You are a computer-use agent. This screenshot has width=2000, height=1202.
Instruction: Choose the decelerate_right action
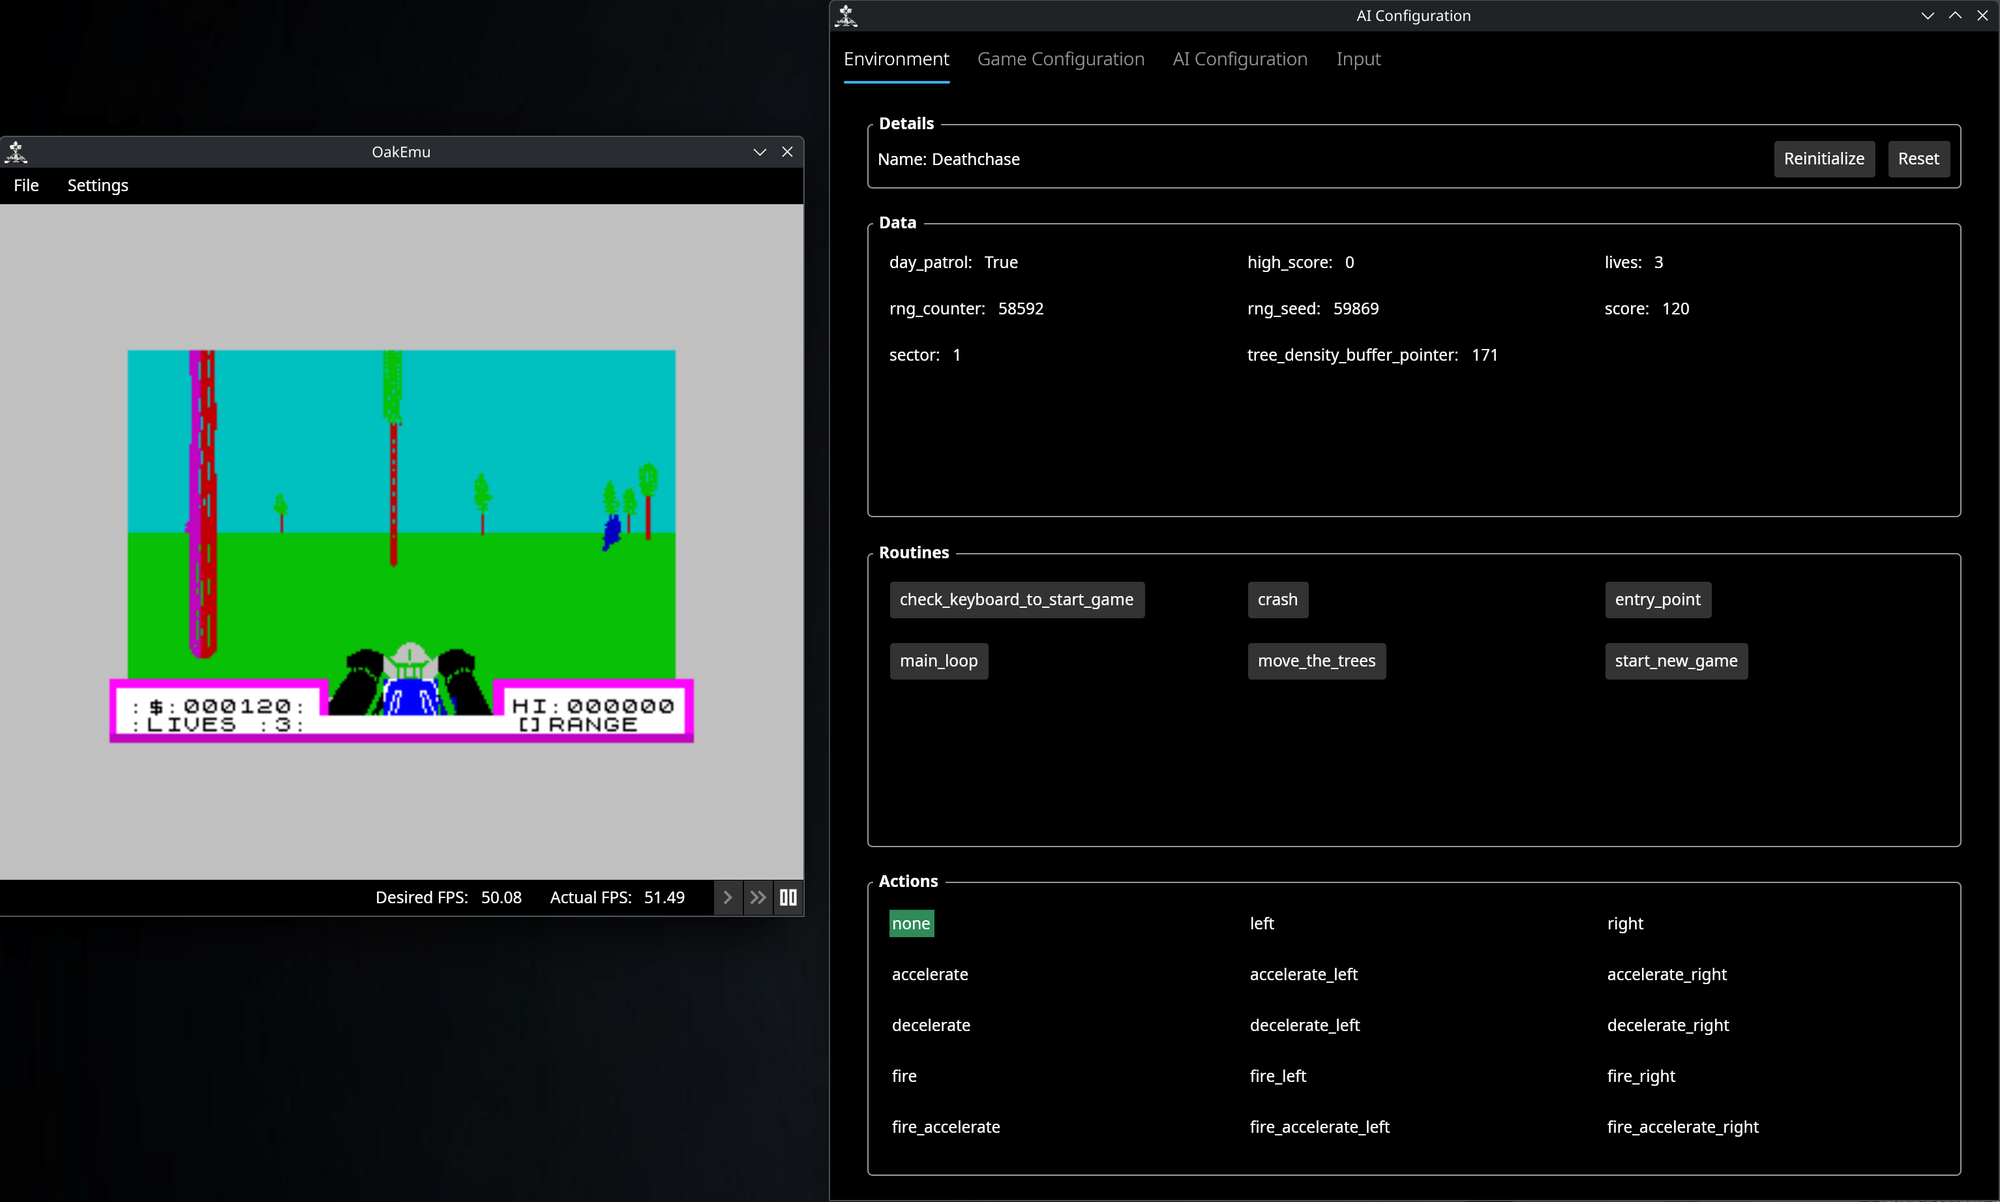[1667, 1025]
